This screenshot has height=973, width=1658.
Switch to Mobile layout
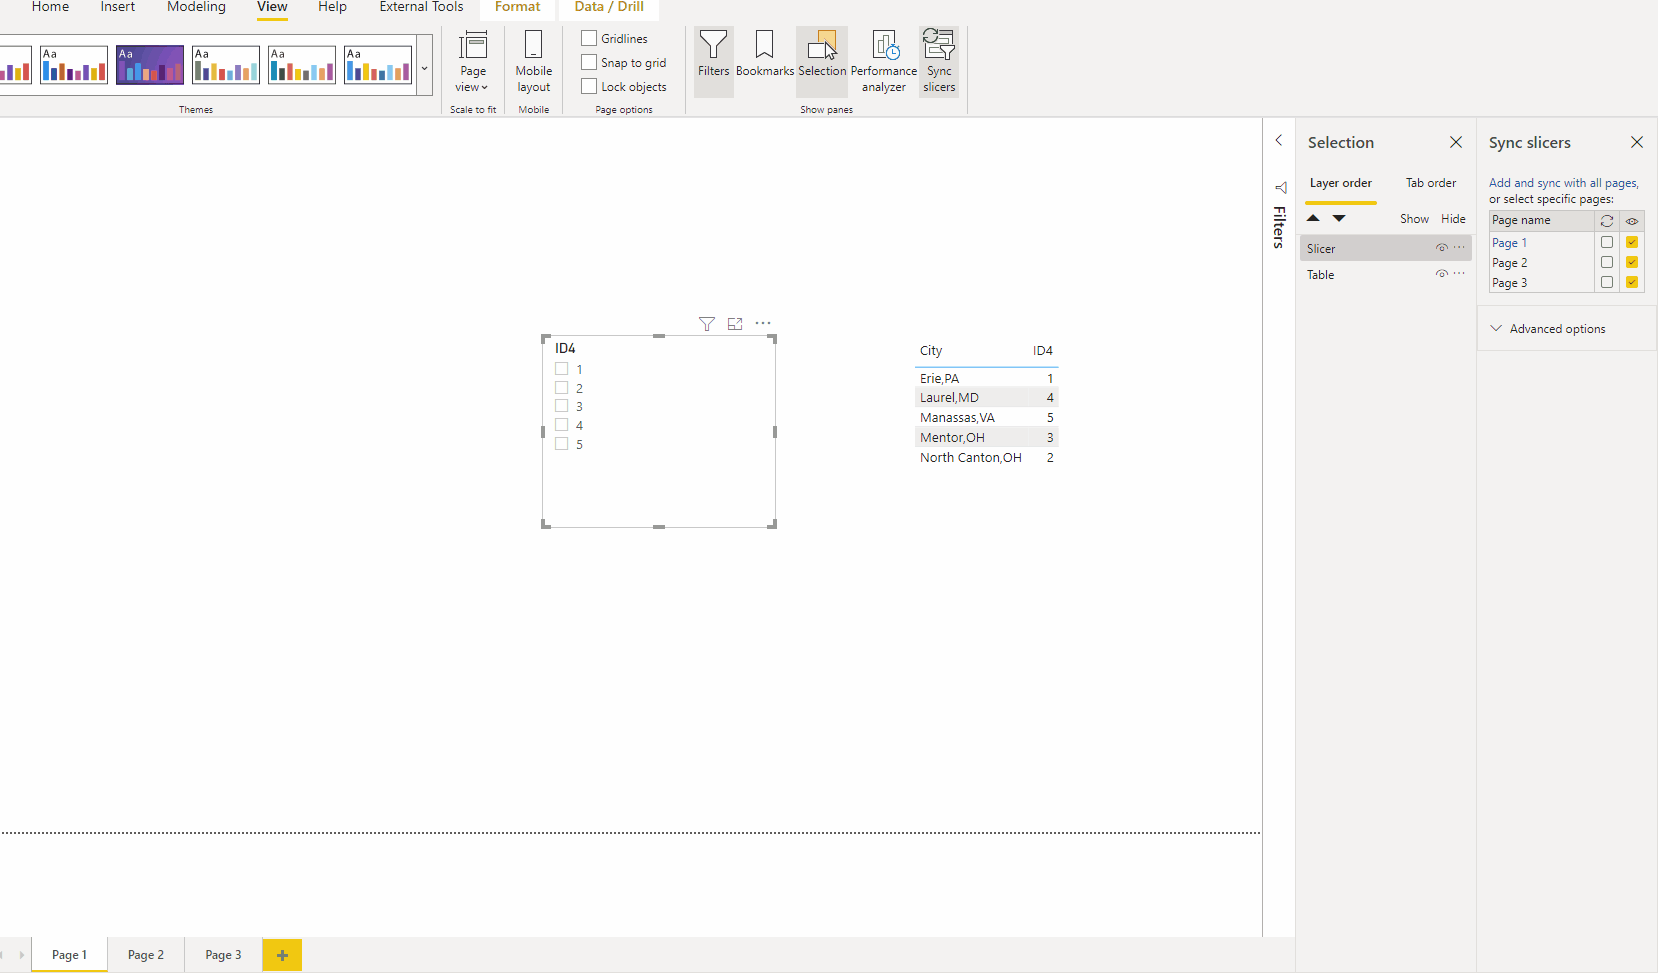click(x=533, y=61)
